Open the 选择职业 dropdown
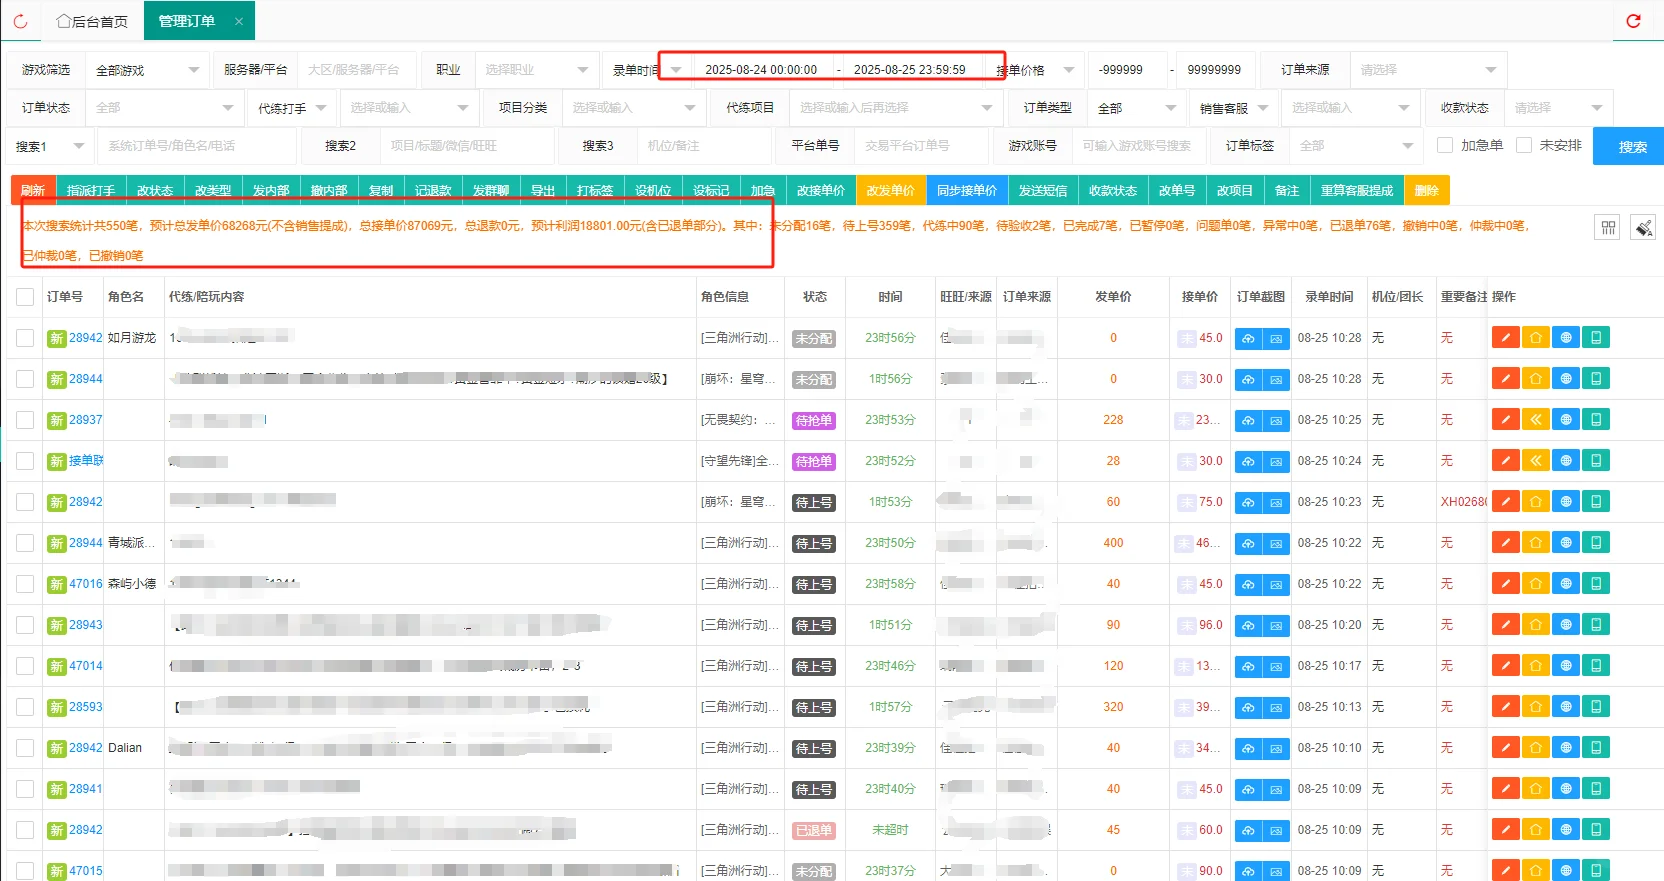 coord(537,70)
